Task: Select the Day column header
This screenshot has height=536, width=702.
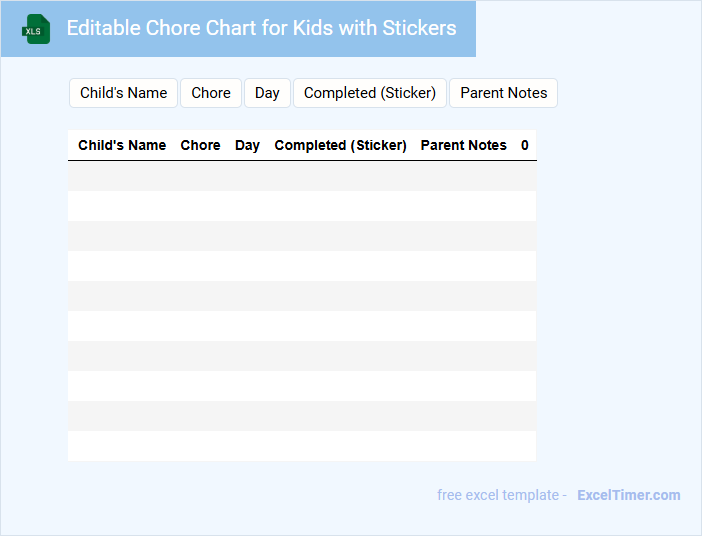Action: (x=247, y=145)
